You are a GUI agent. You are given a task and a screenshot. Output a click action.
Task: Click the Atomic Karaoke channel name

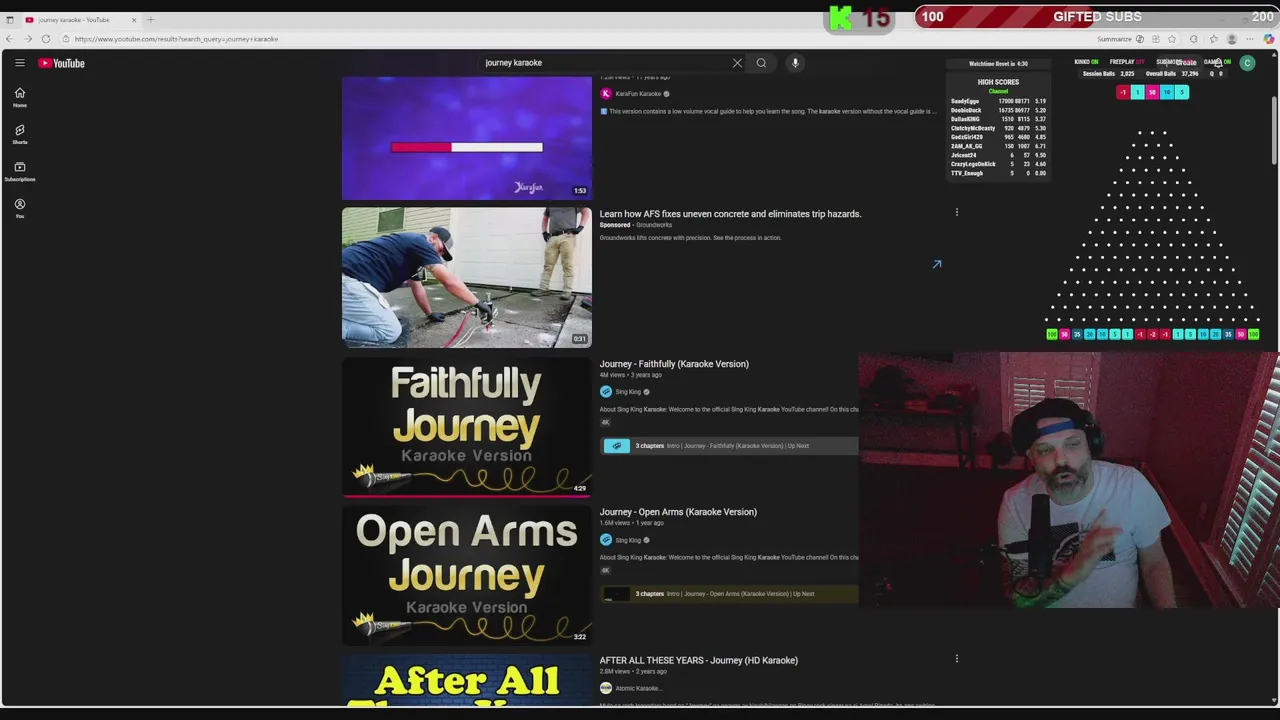point(637,688)
